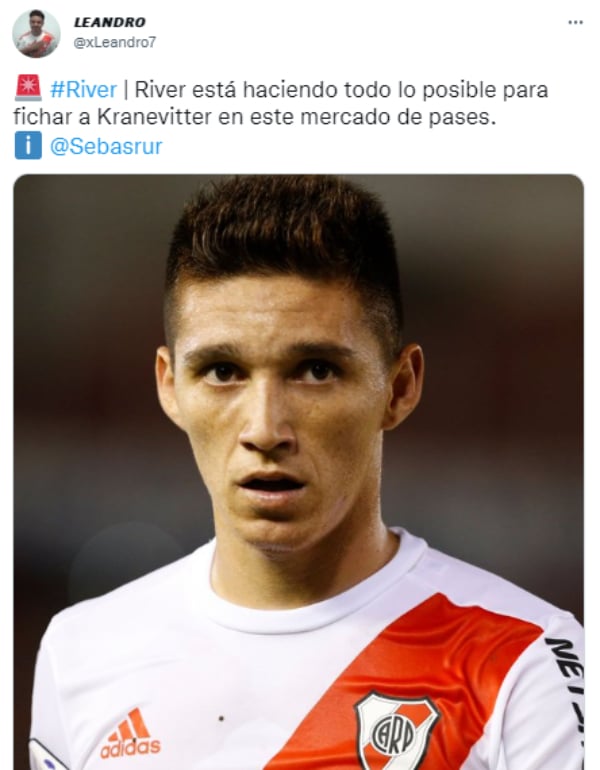Open the three-dot more options menu
The height and width of the screenshot is (770, 600).
tap(575, 23)
